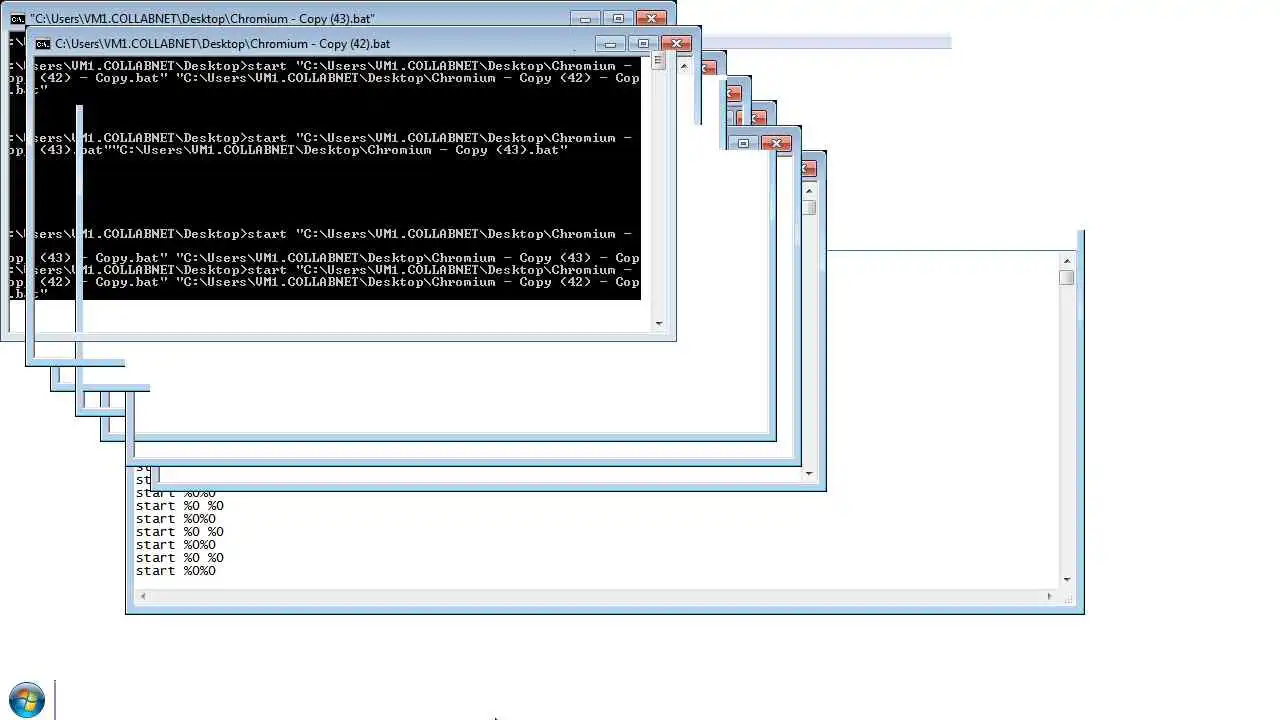Close the Copy (43).bat command window
The width and height of the screenshot is (1280, 720).
tap(651, 19)
